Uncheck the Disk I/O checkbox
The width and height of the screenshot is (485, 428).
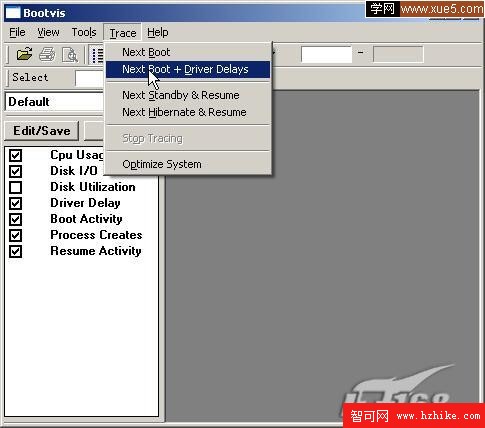coord(15,171)
